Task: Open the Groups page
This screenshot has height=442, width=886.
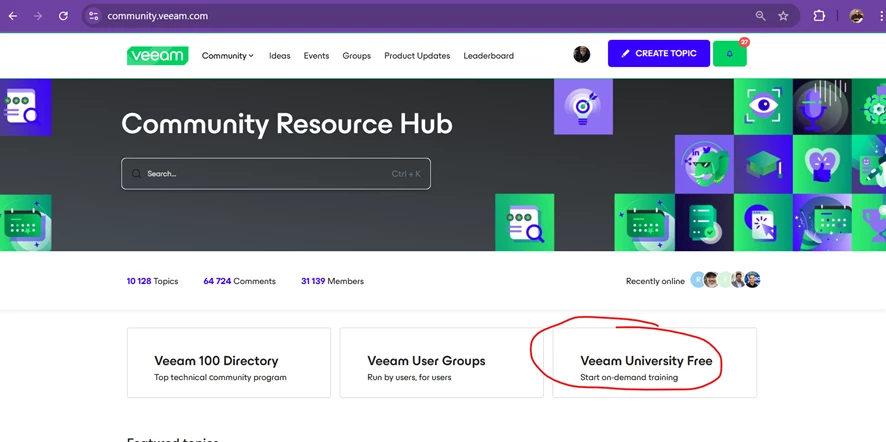Action: click(357, 55)
